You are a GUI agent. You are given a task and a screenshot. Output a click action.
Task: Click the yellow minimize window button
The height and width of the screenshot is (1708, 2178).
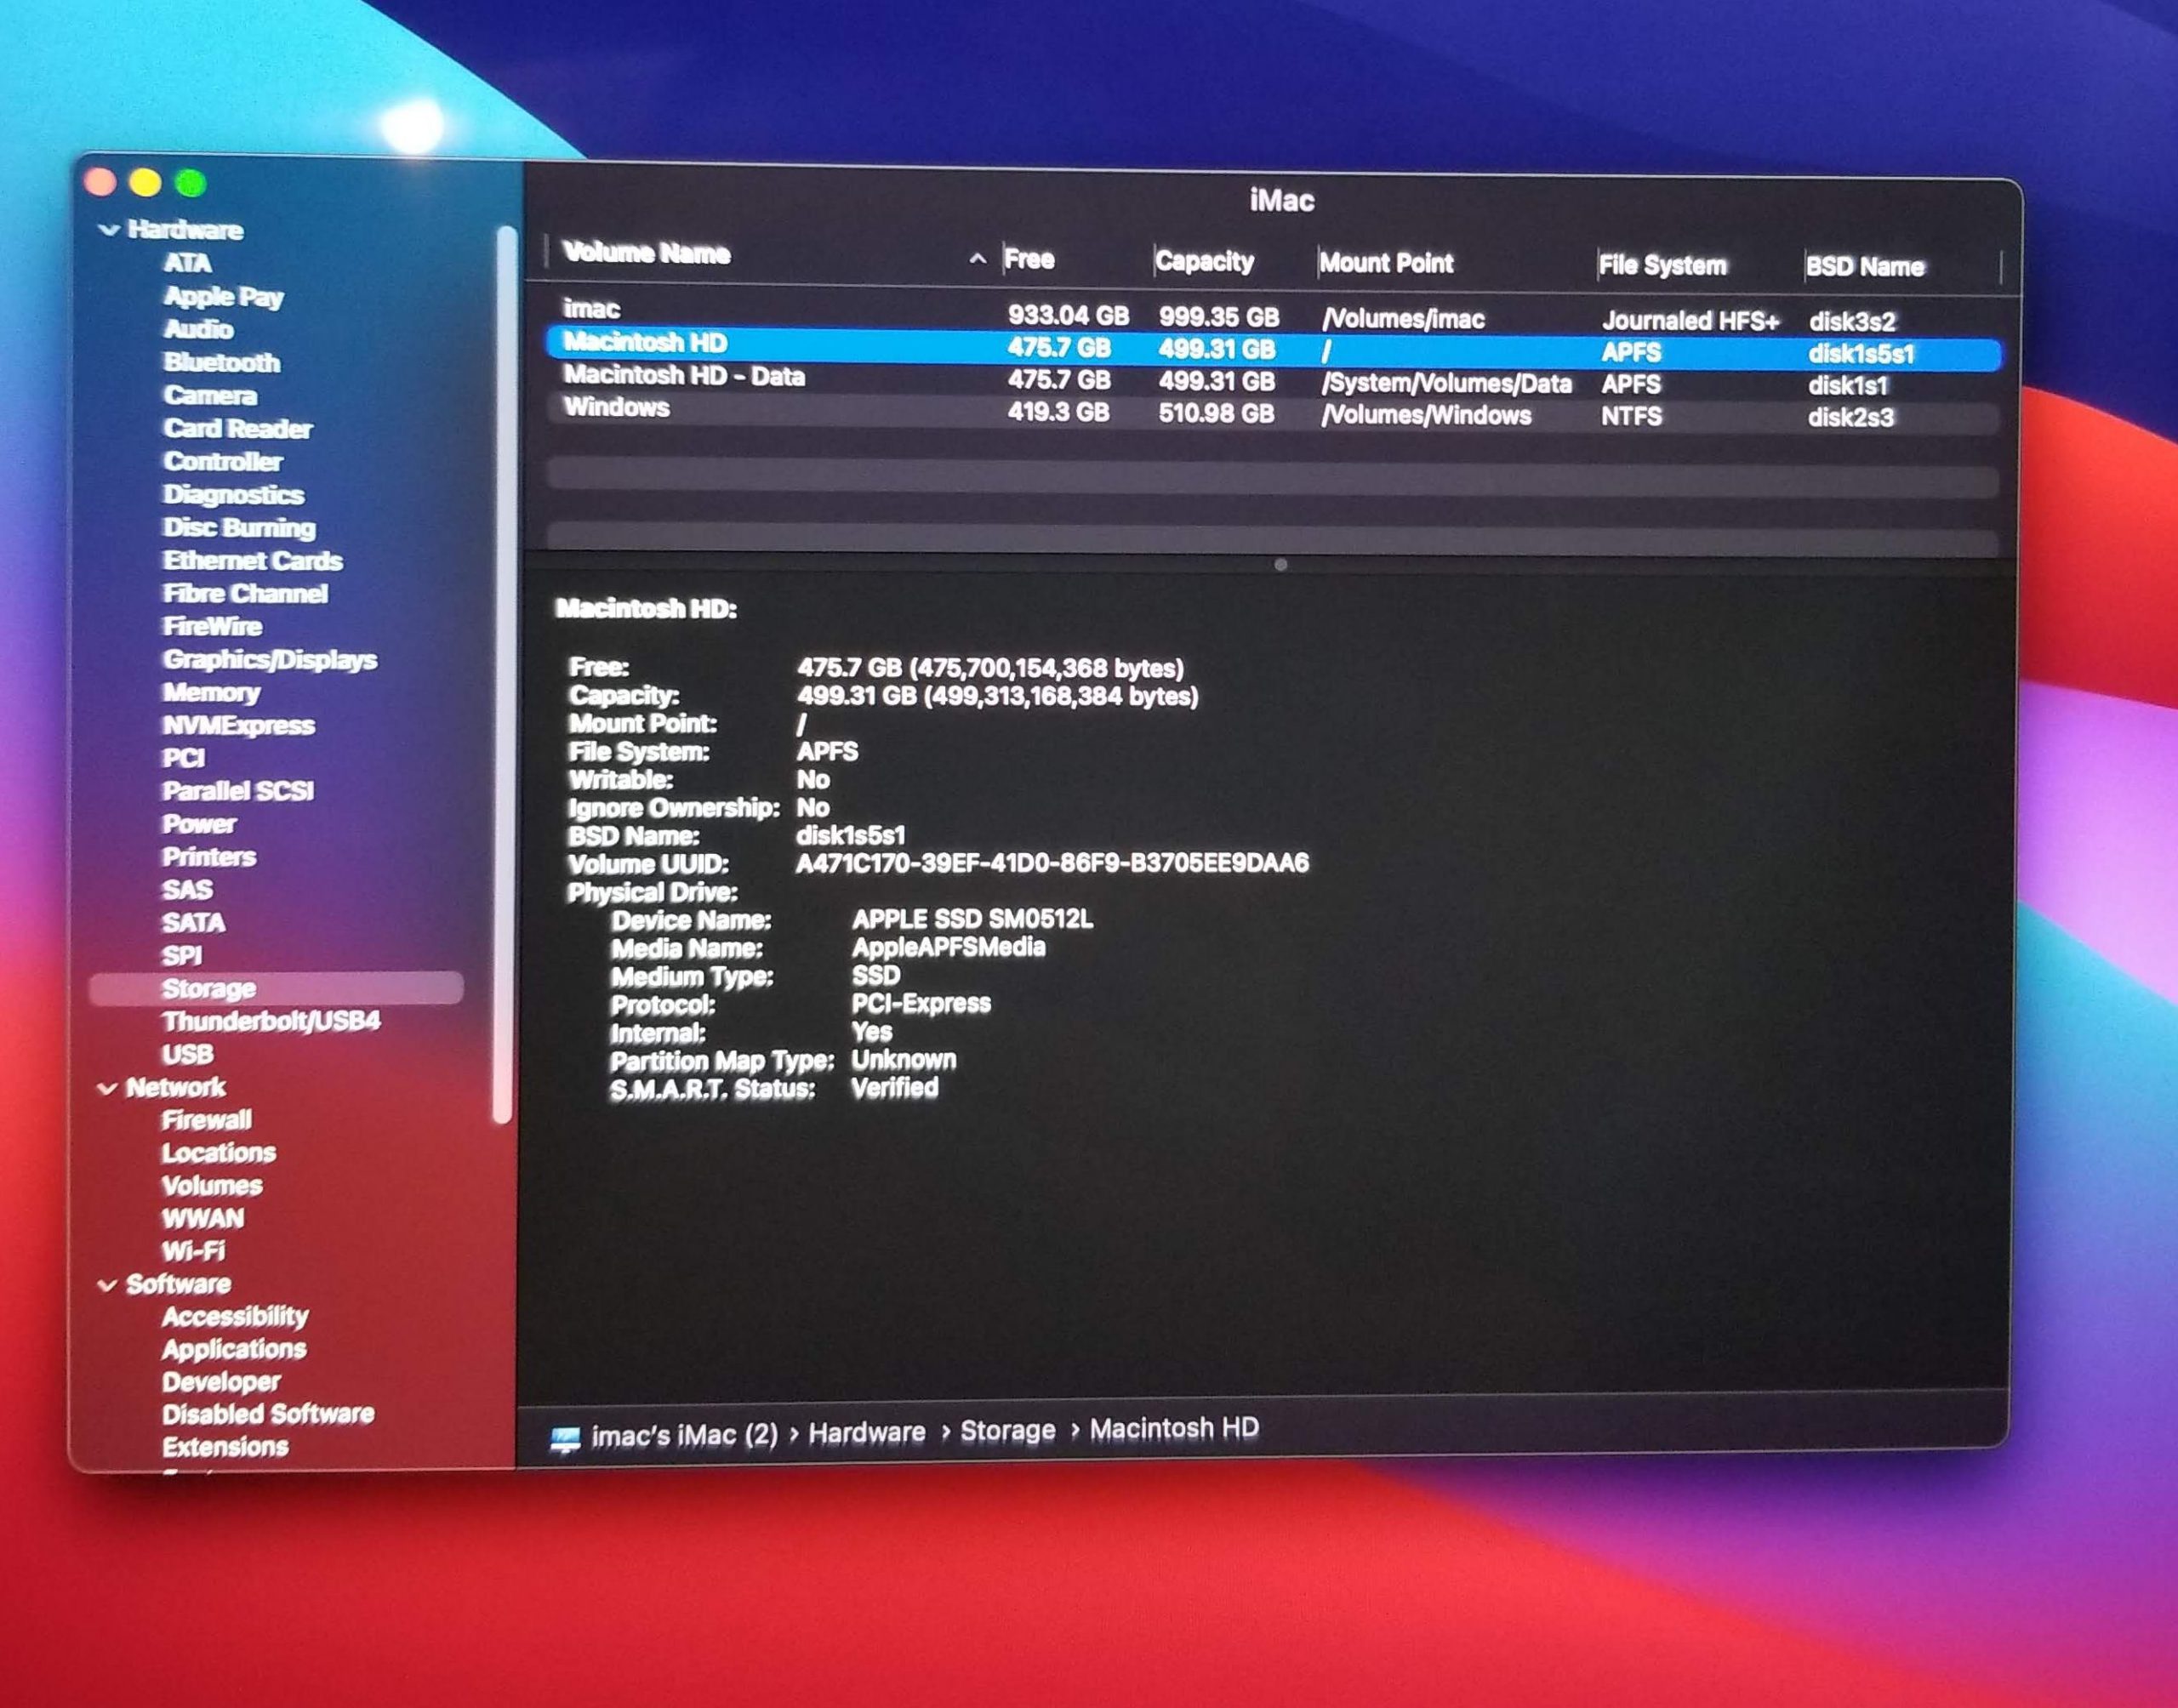pos(145,182)
